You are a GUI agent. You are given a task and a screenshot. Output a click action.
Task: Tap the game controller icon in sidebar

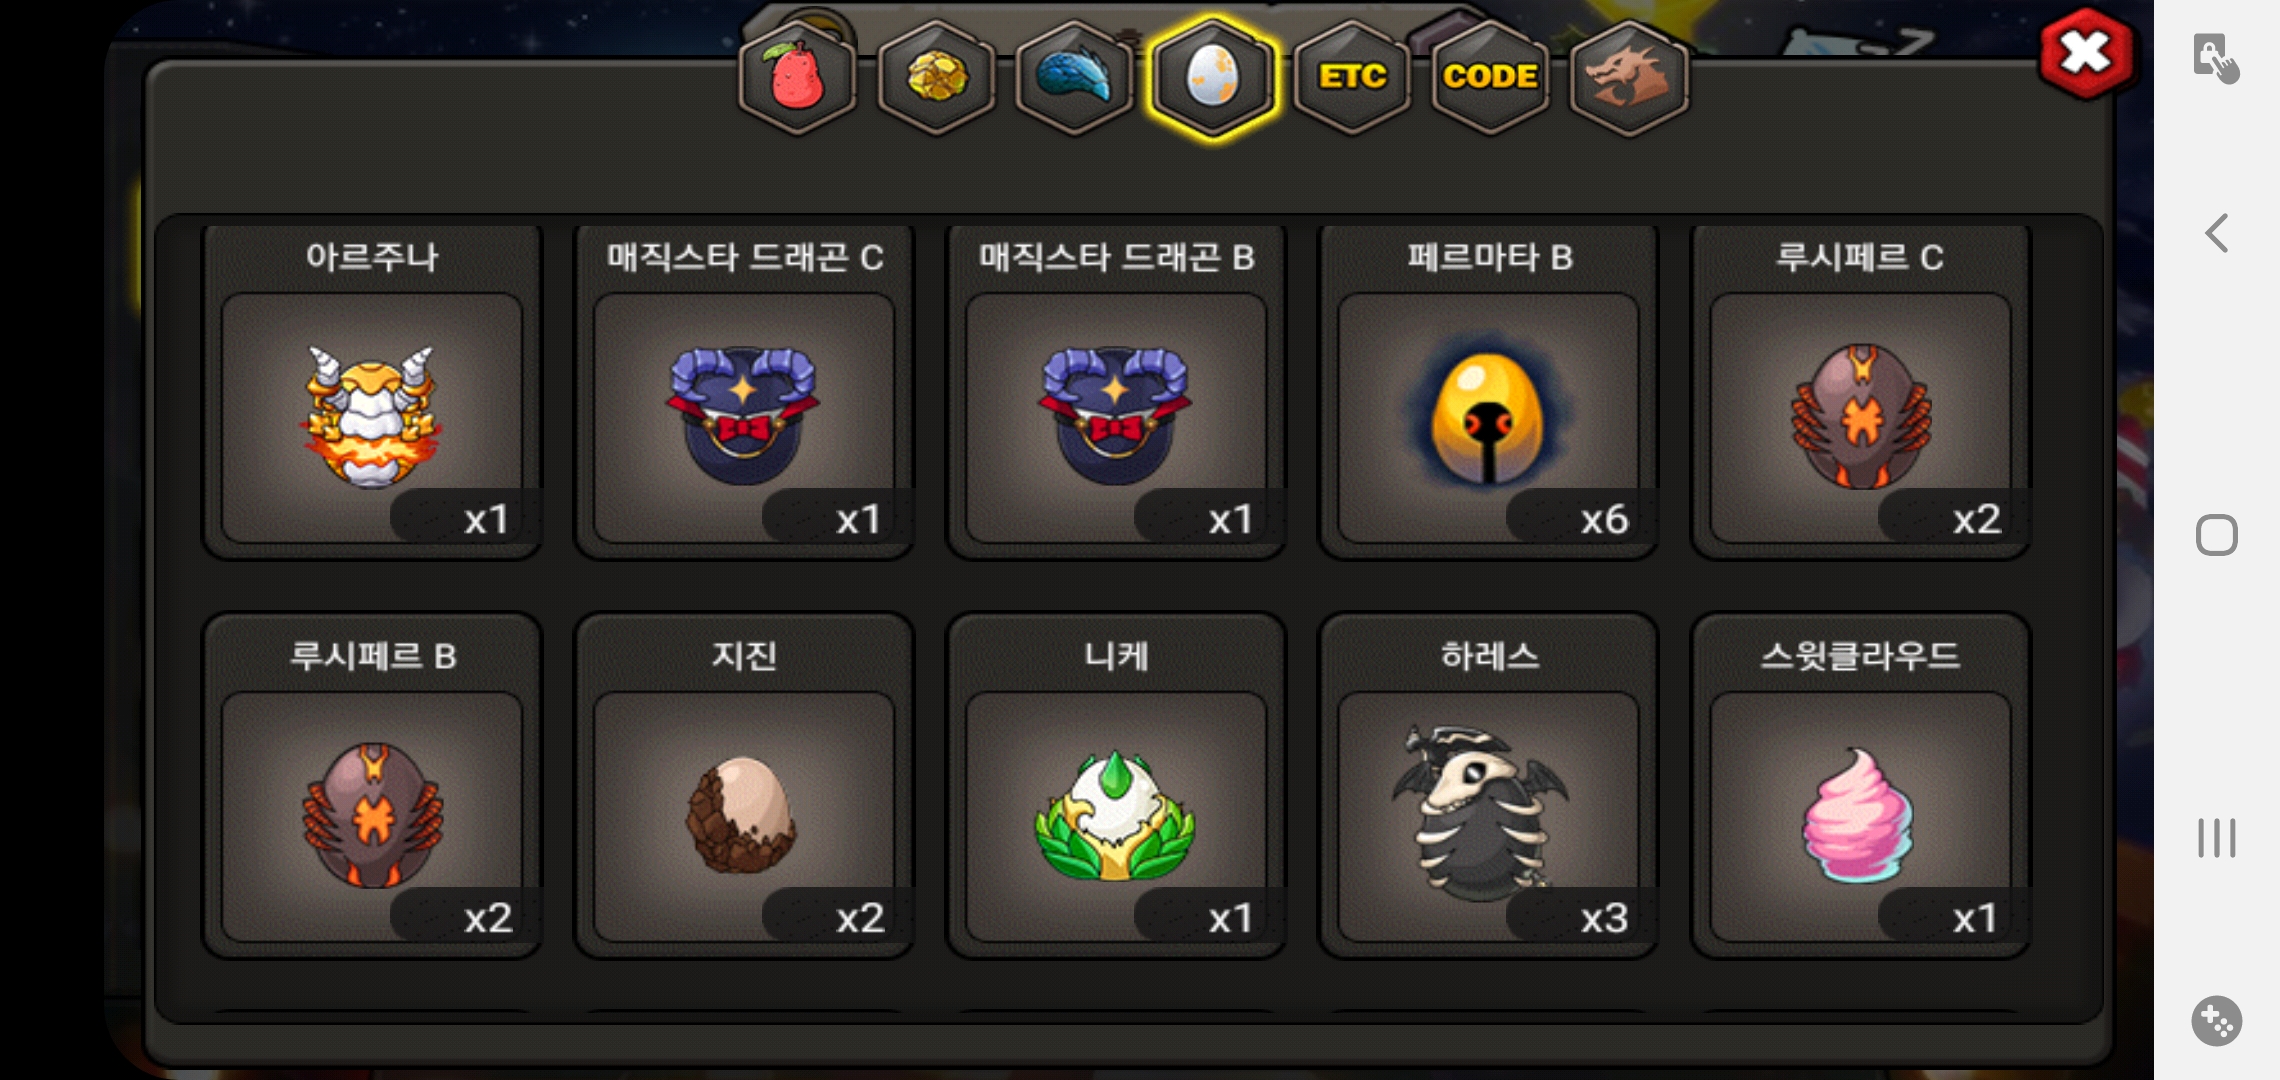2216,1021
